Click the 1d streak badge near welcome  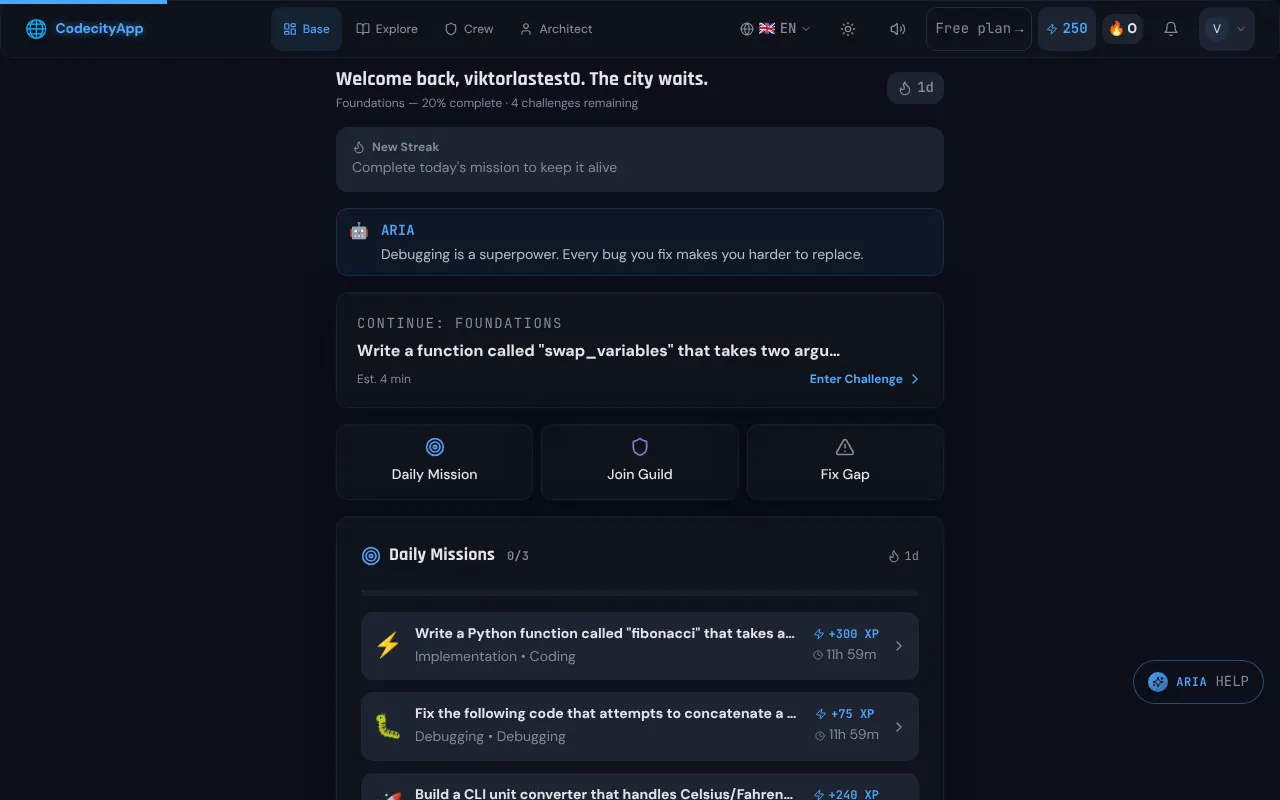(915, 88)
